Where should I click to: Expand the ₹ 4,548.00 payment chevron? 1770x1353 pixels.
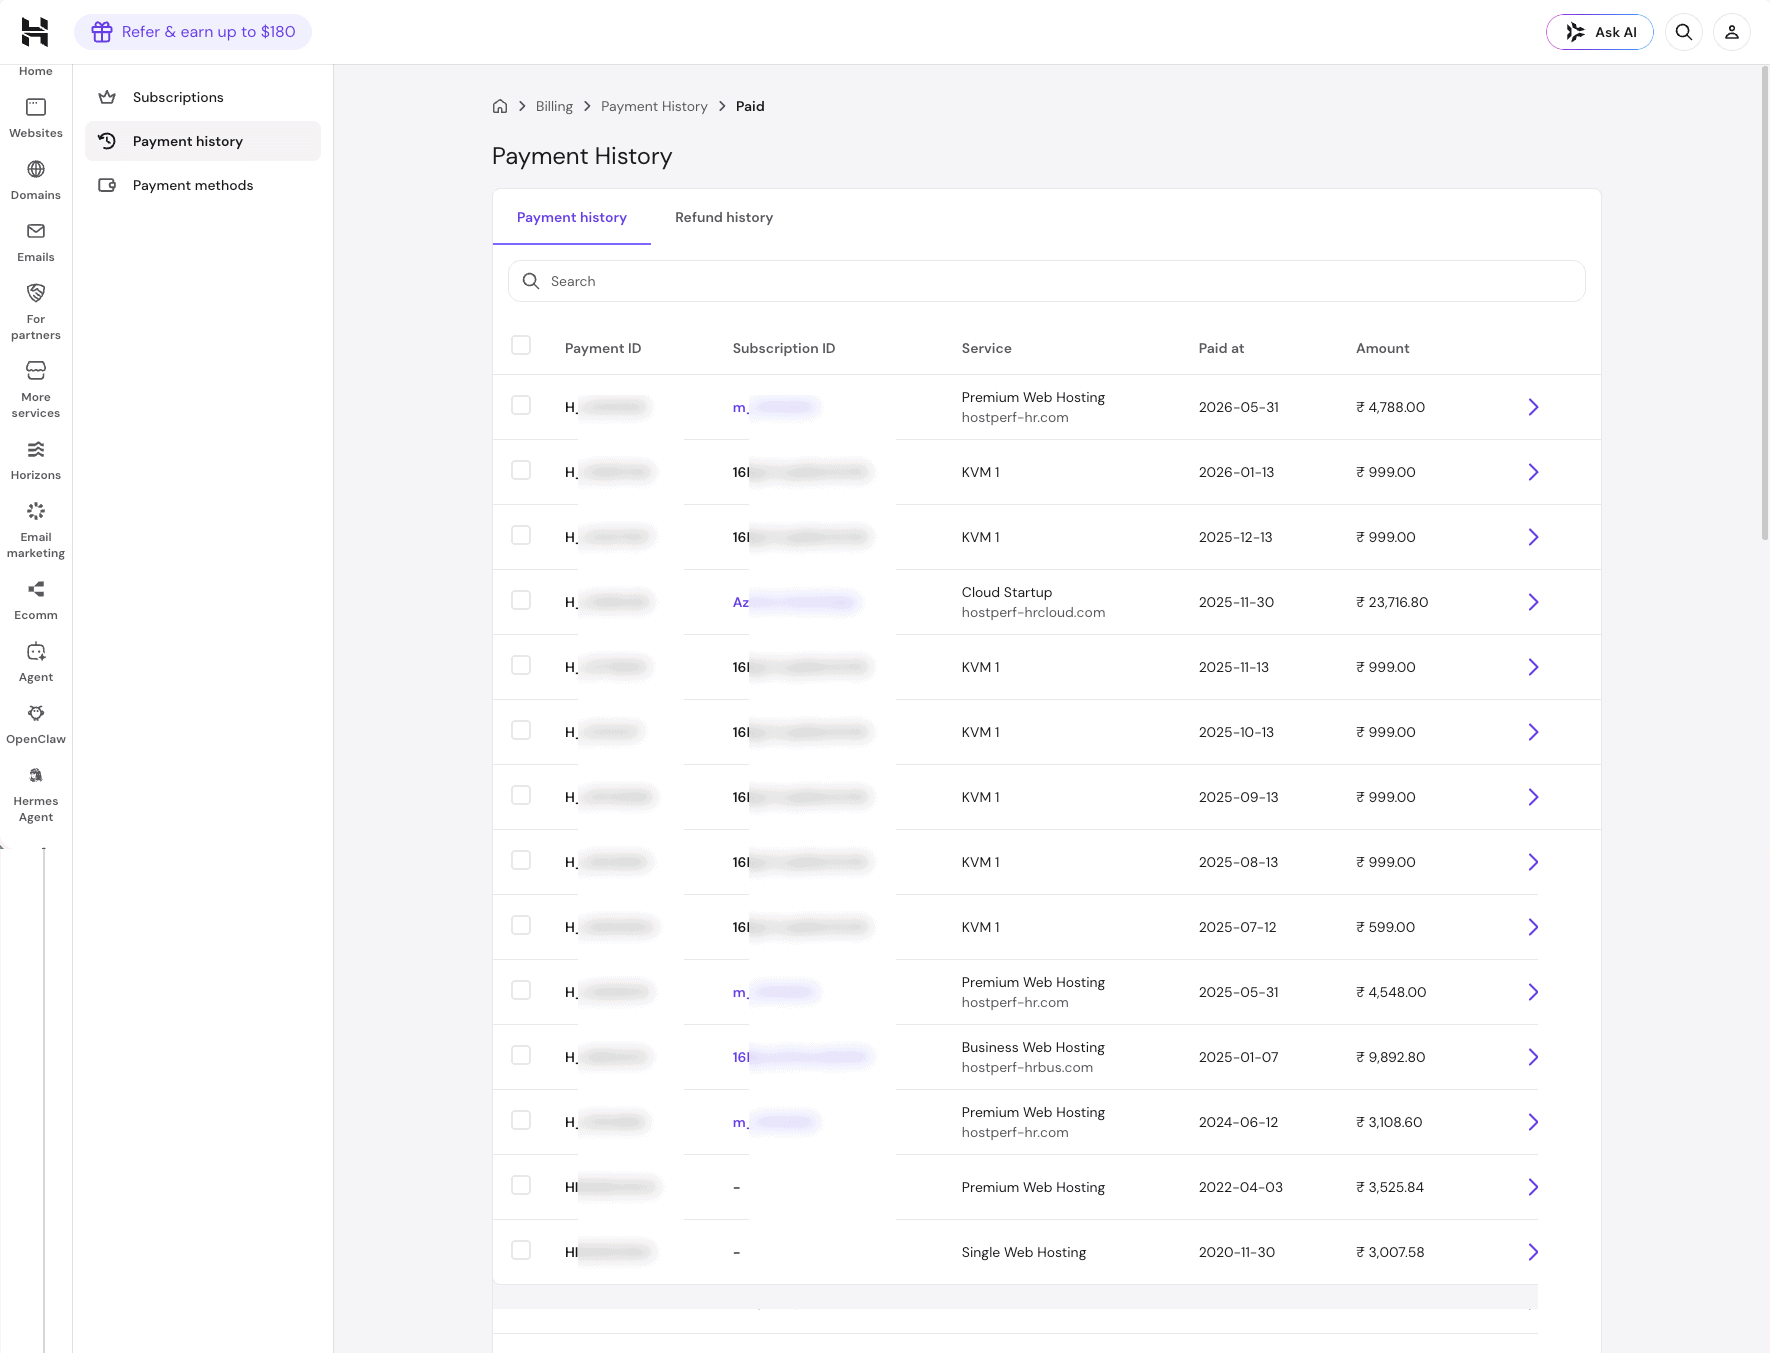pos(1533,992)
